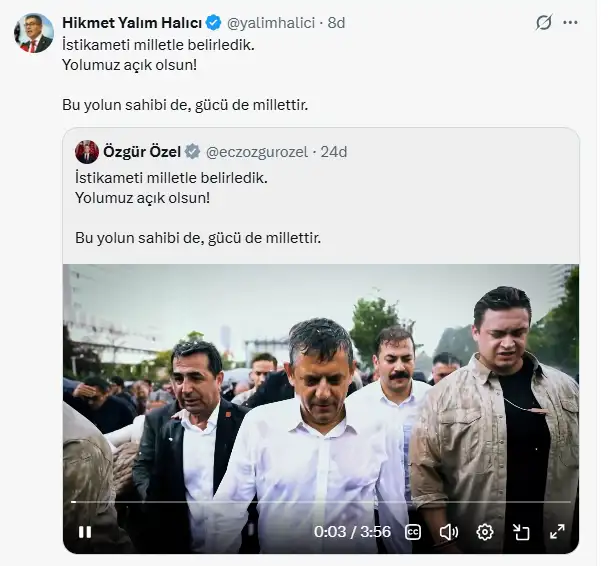
Task: Open the video settings gear
Action: pos(485,532)
